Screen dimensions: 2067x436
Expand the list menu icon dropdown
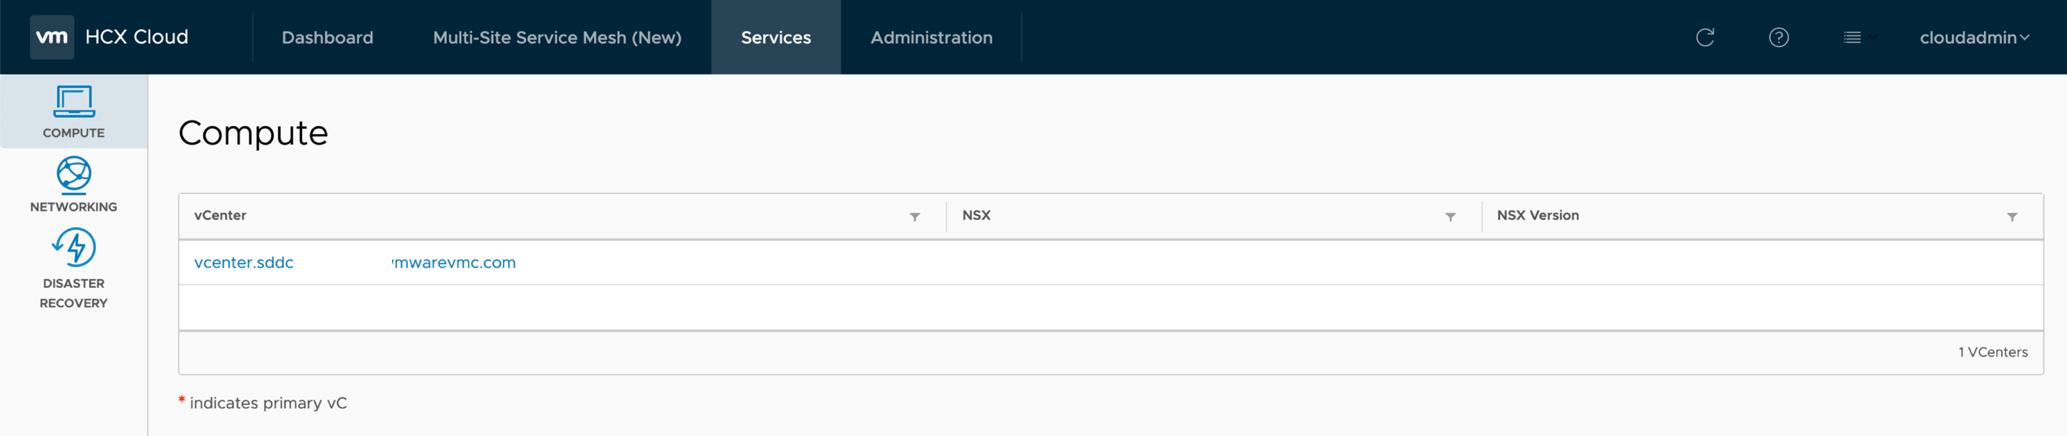click(1858, 37)
